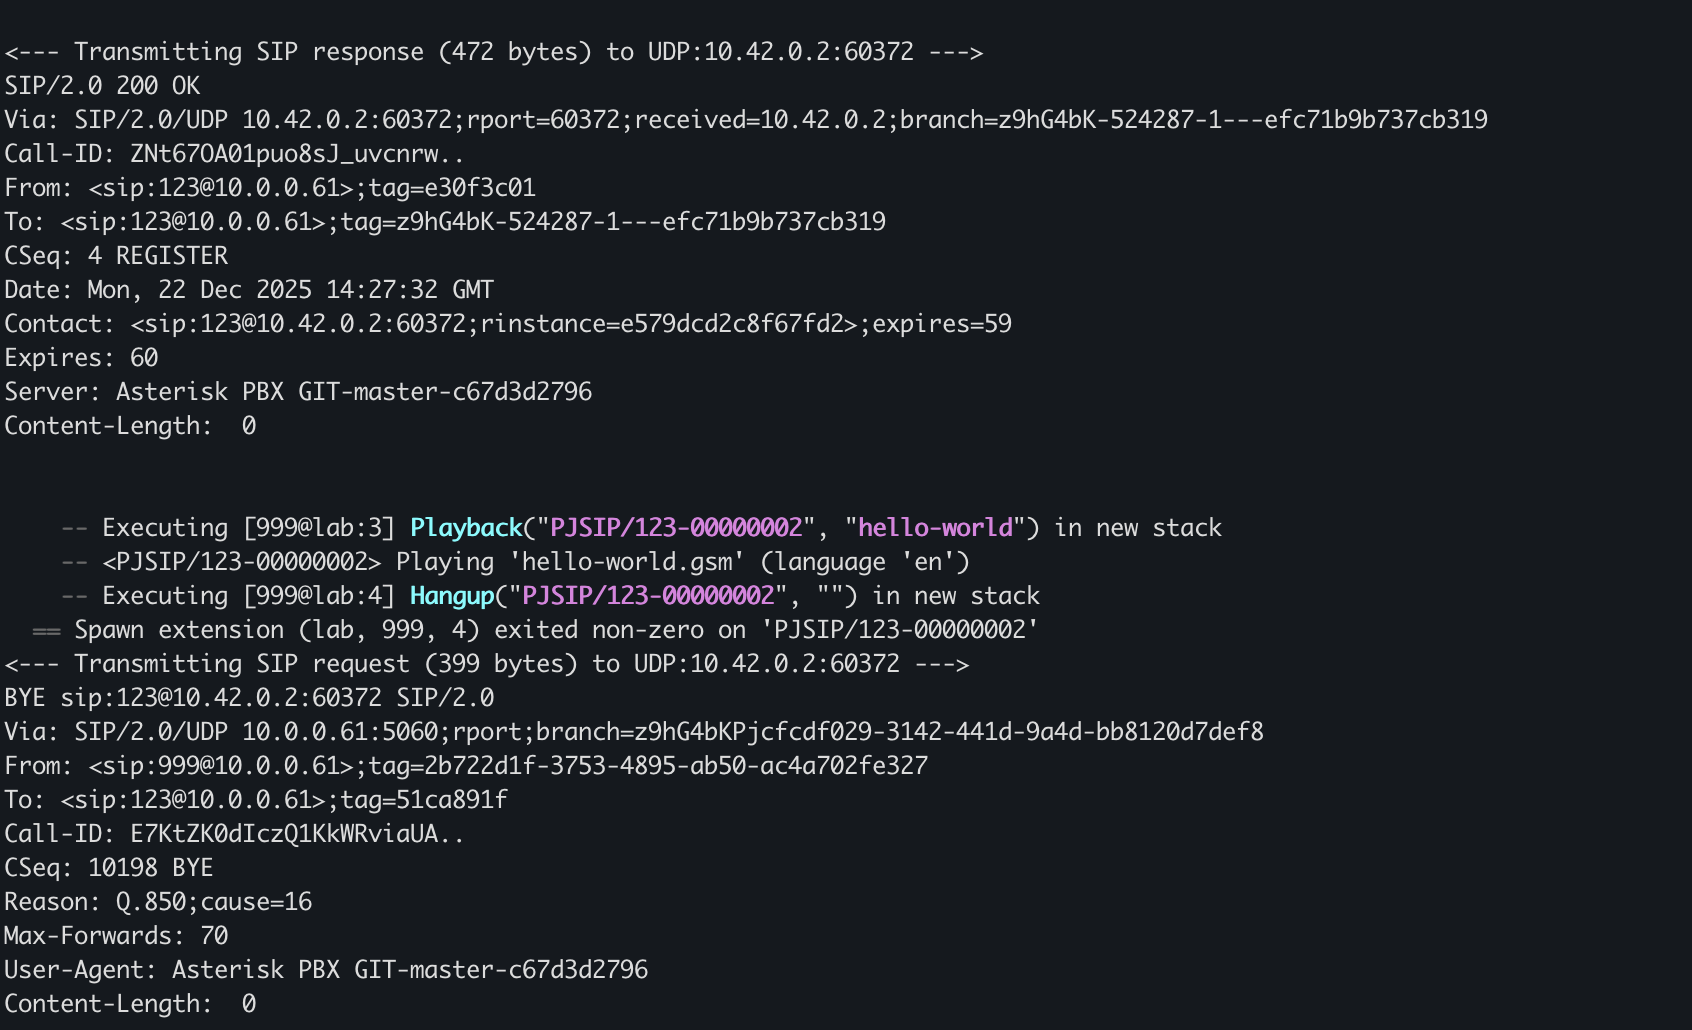1692x1030 pixels.
Task: Click the Call-ID value ZNt67OA01puo8sJ_uvcnrw..
Action: [x=297, y=154]
